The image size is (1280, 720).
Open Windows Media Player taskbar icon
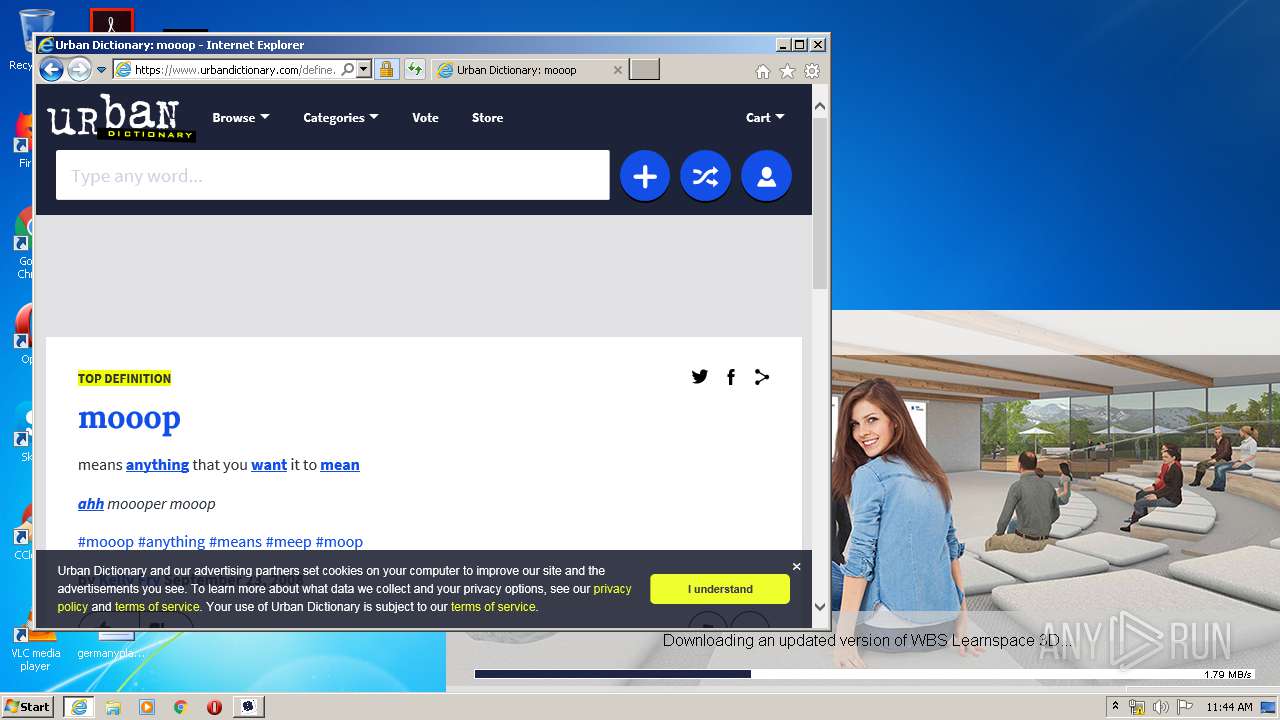(x=147, y=706)
